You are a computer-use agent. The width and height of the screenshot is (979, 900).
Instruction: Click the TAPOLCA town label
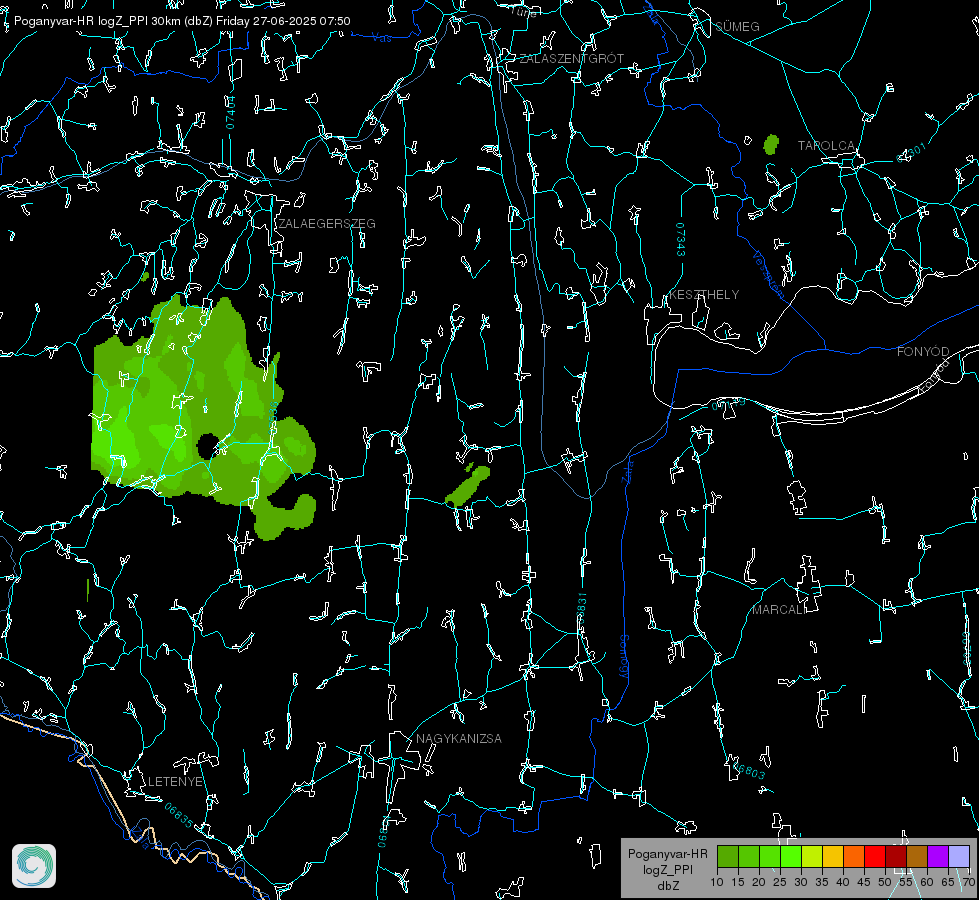[826, 146]
